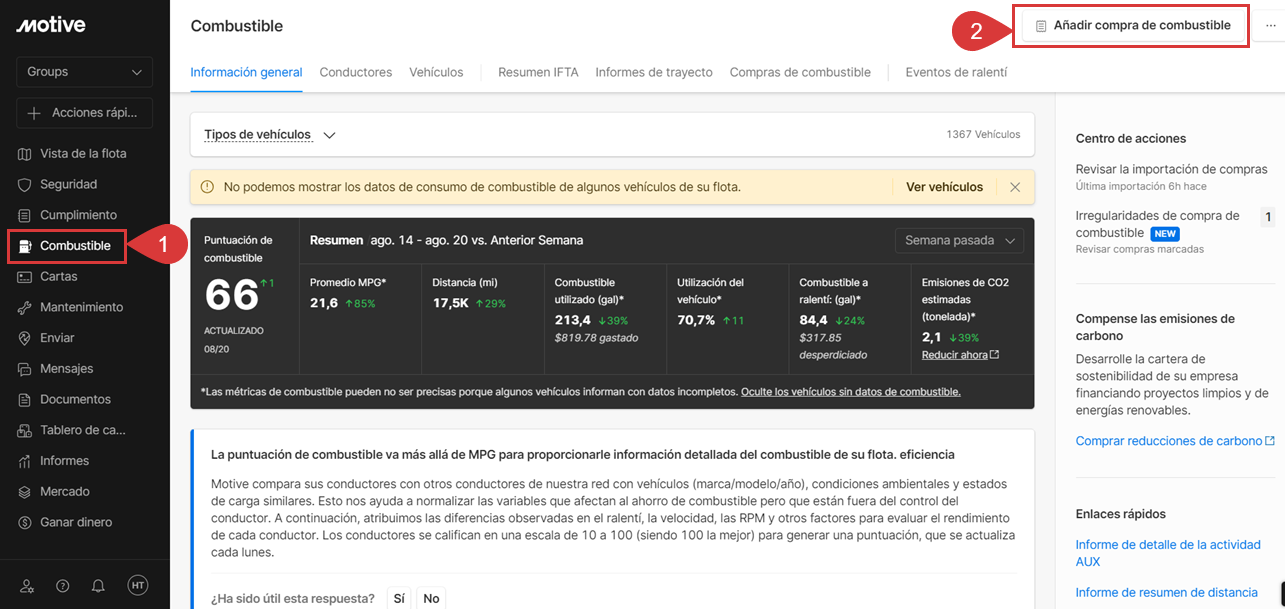Image resolution: width=1285 pixels, height=609 pixels.
Task: Open admin settings icon in sidebar footer
Action: tap(27, 586)
